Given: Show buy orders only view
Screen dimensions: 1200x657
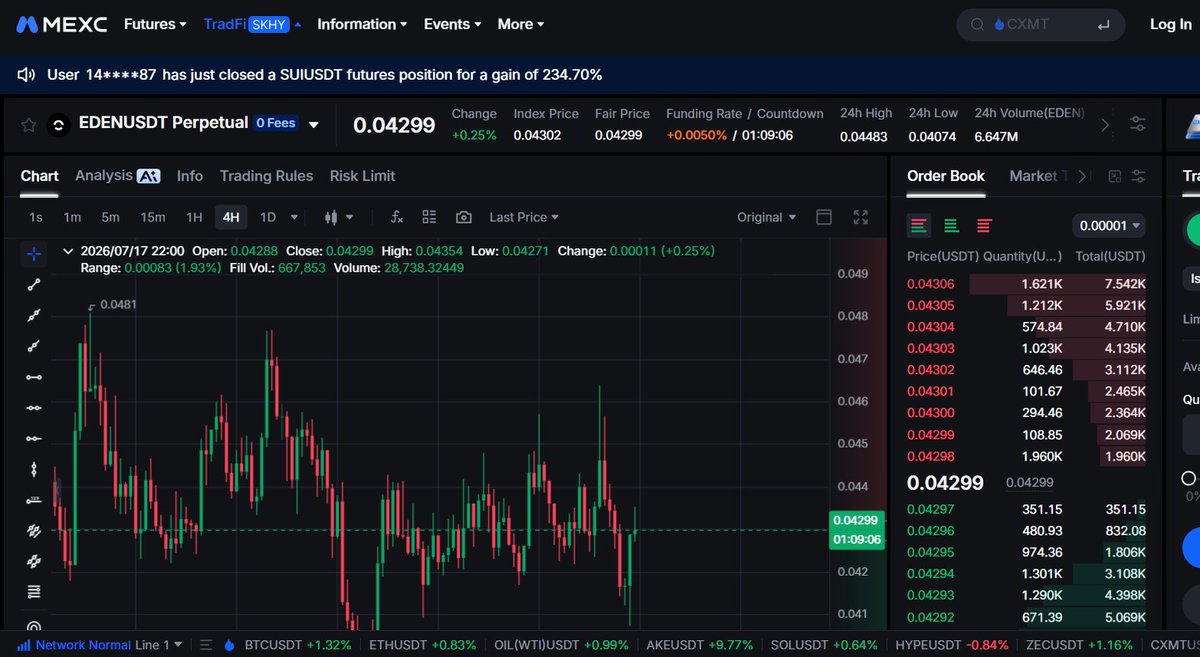Looking at the screenshot, I should (x=951, y=225).
